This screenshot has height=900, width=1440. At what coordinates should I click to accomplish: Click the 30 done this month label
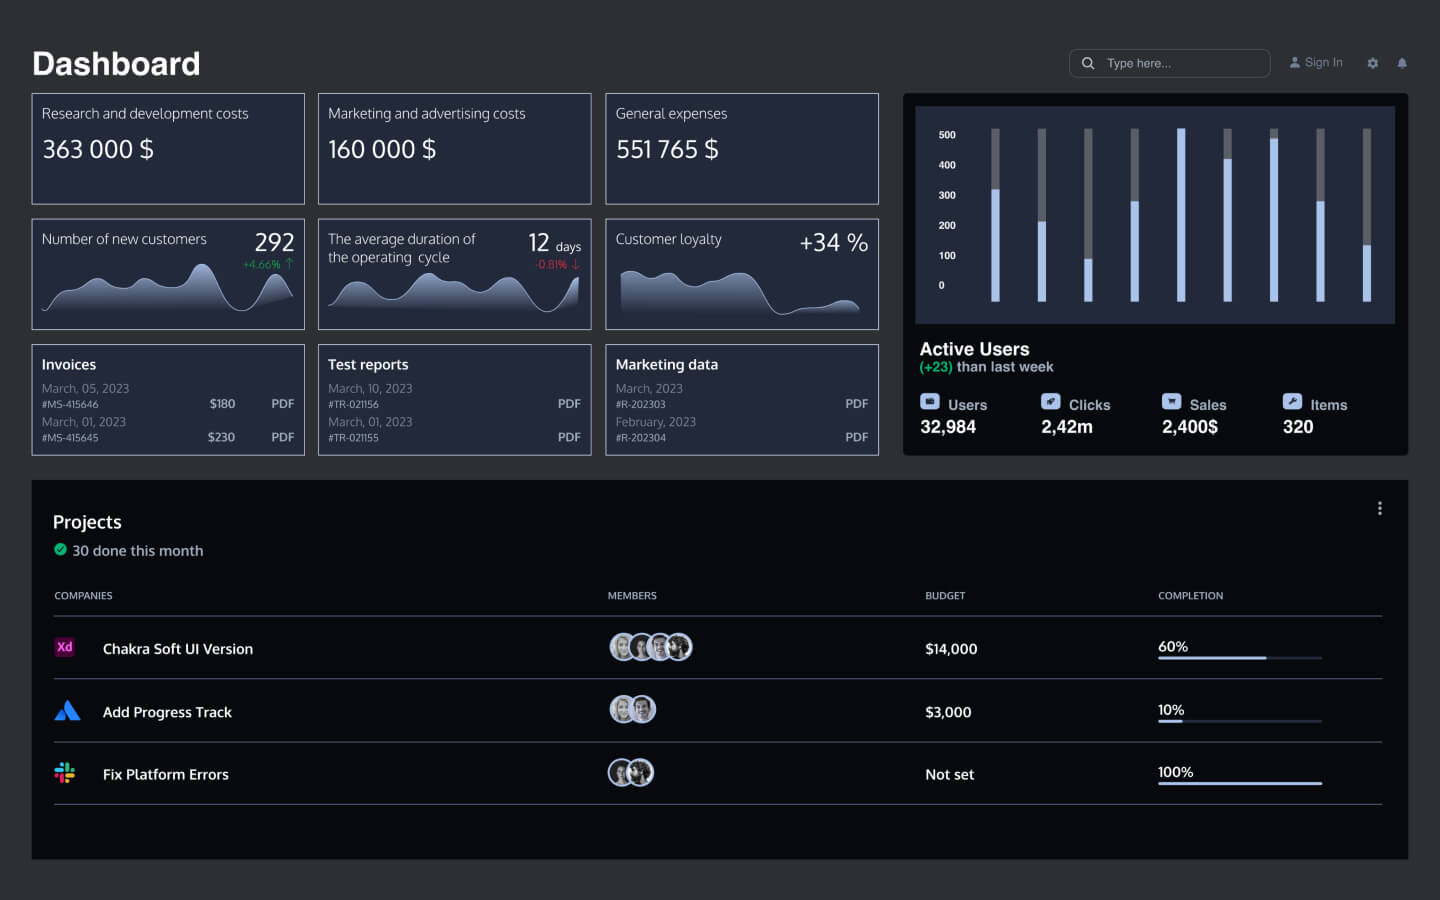138,551
